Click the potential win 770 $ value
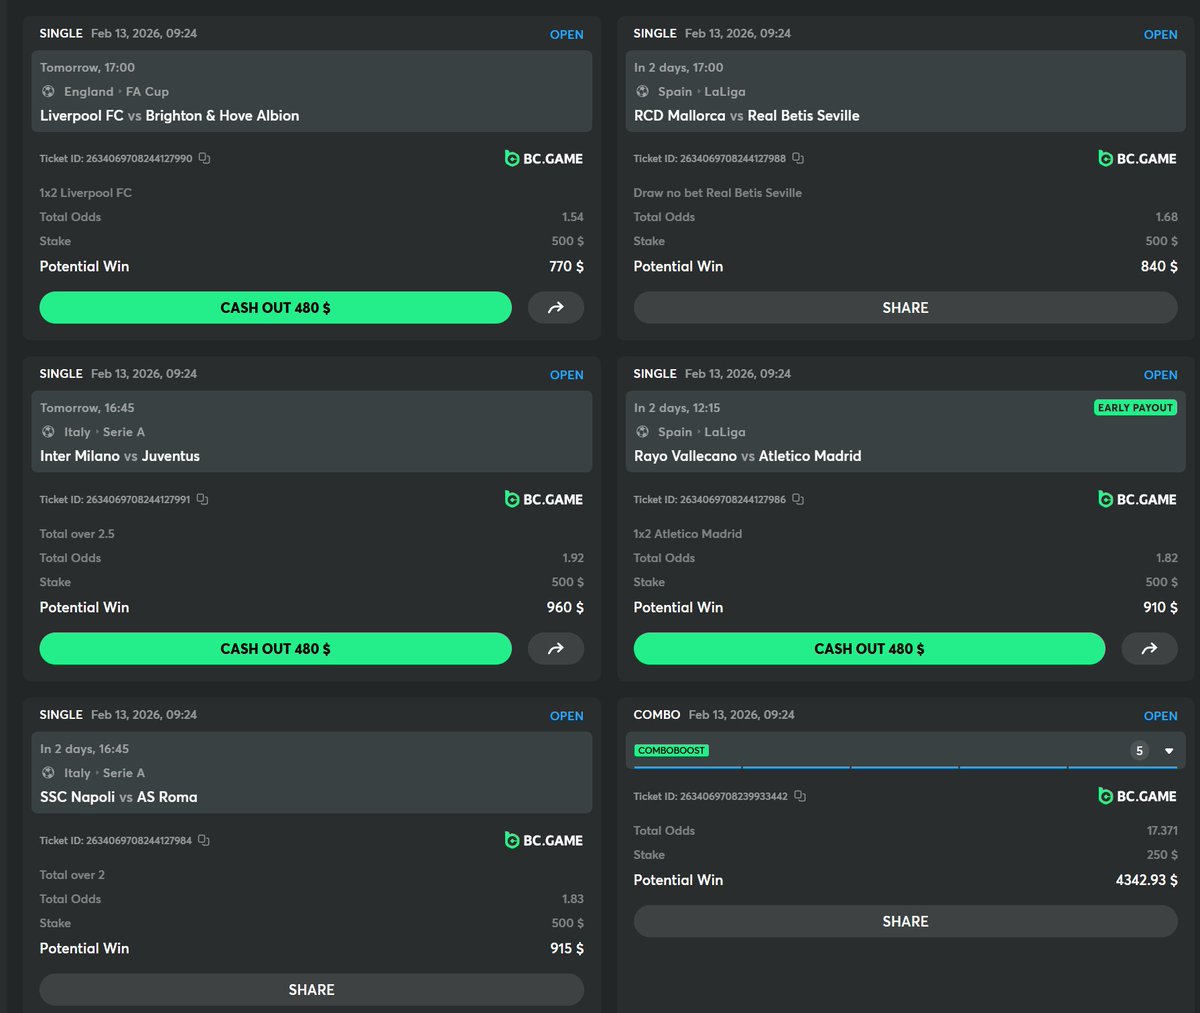This screenshot has height=1013, width=1200. coord(567,266)
